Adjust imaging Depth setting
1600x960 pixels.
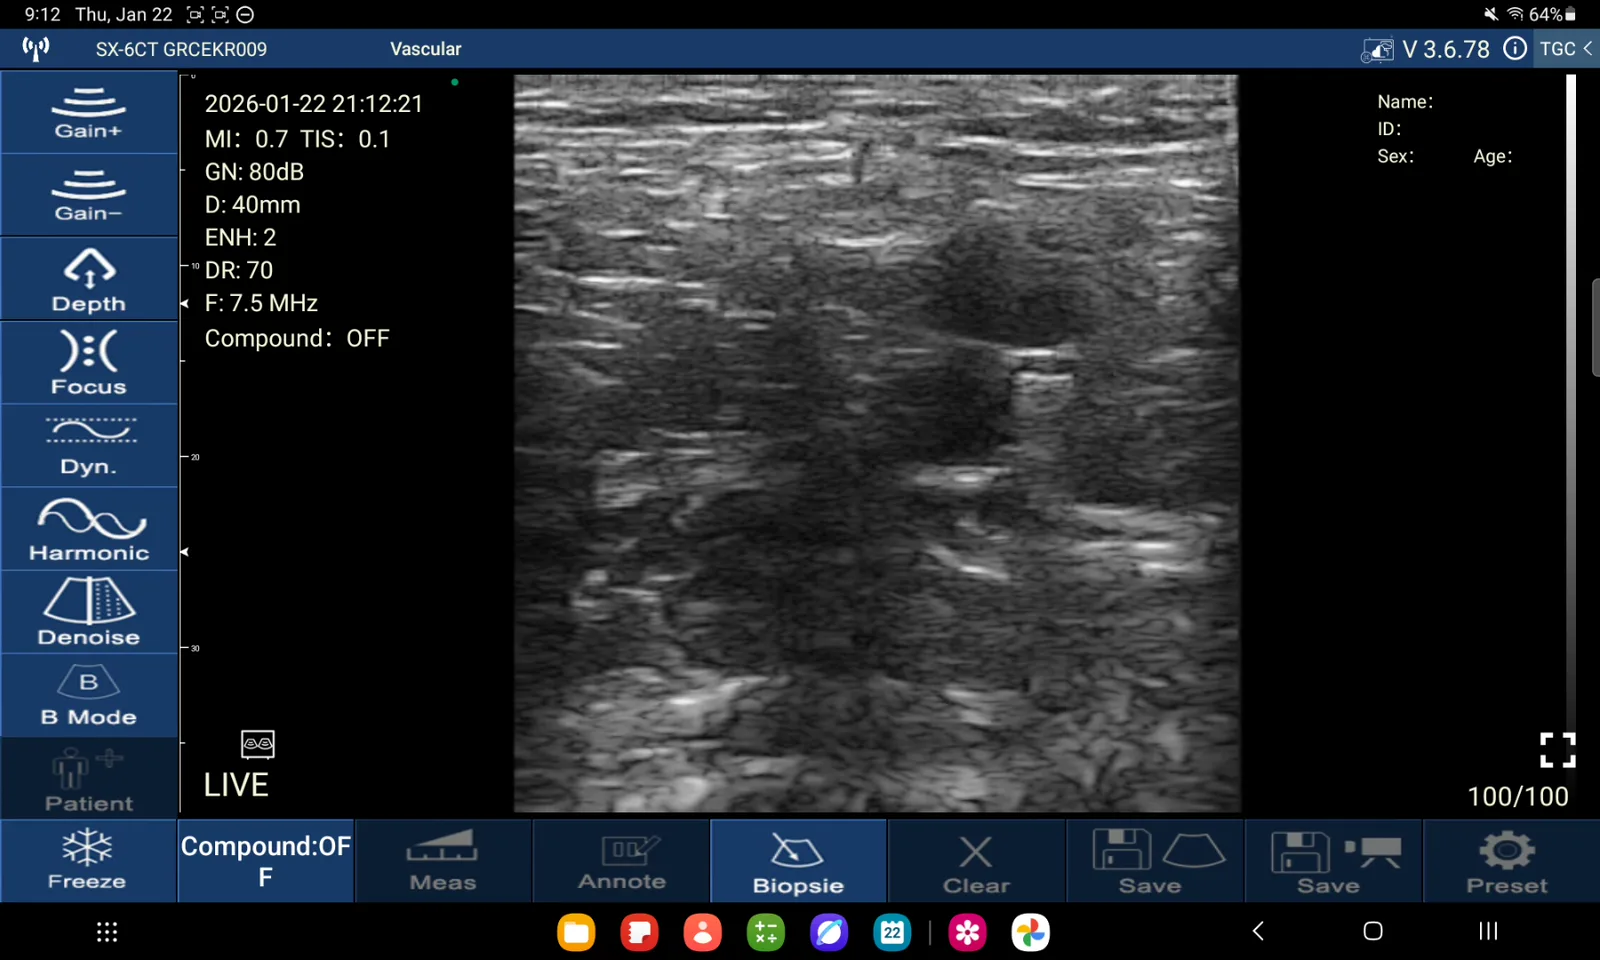(89, 280)
